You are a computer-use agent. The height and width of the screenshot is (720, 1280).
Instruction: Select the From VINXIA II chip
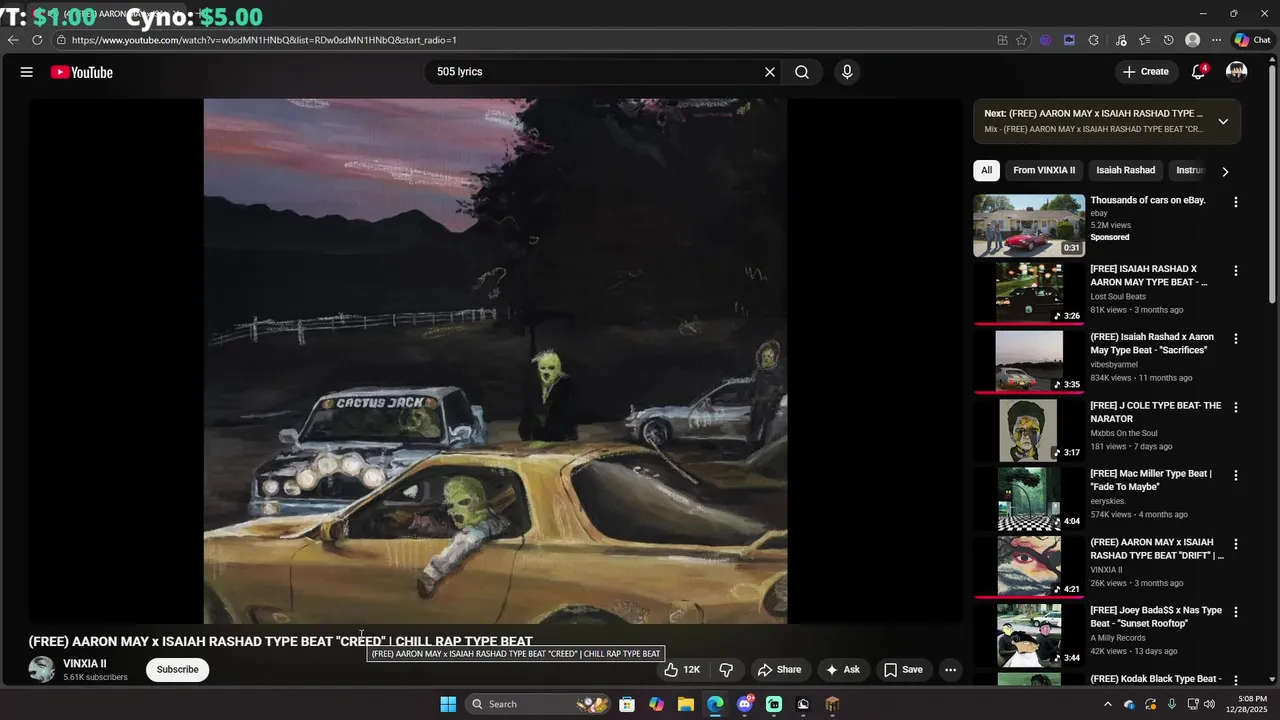pyautogui.click(x=1044, y=170)
